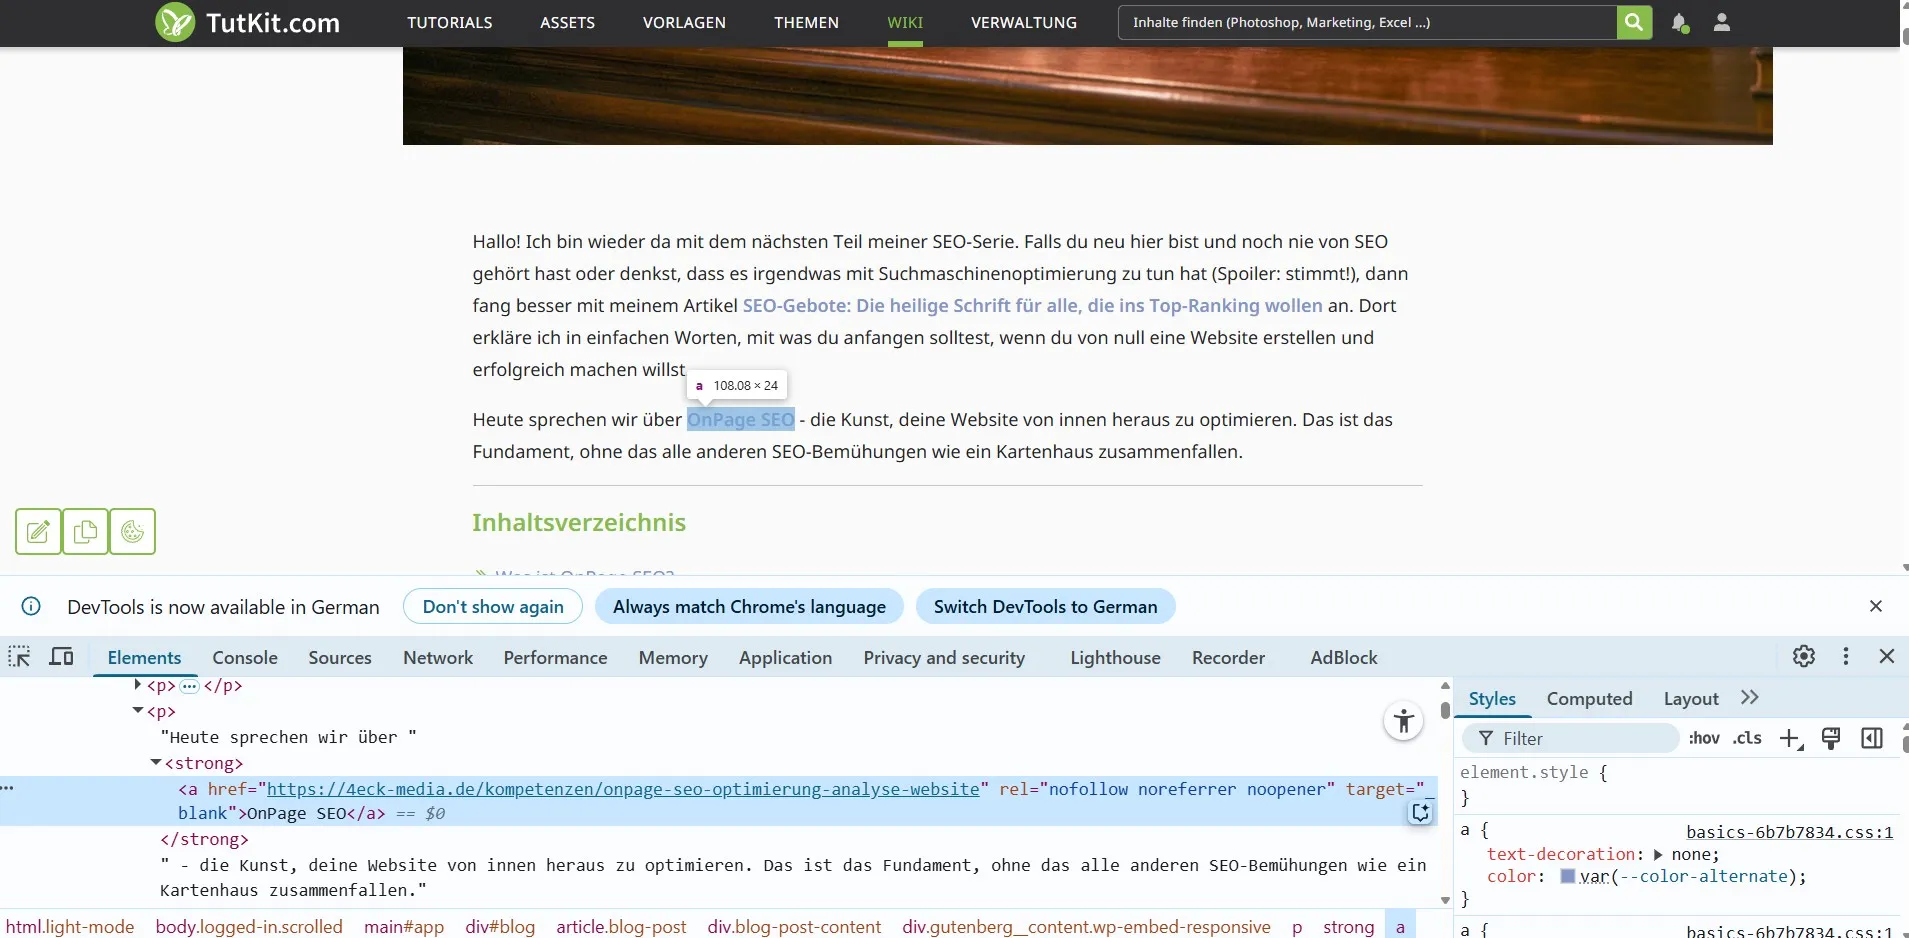Click the AI assistance icon on selected node
1909x938 pixels.
coord(1421,813)
